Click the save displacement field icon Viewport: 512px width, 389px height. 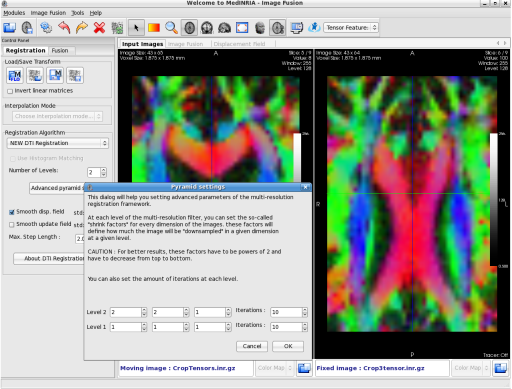[75, 75]
